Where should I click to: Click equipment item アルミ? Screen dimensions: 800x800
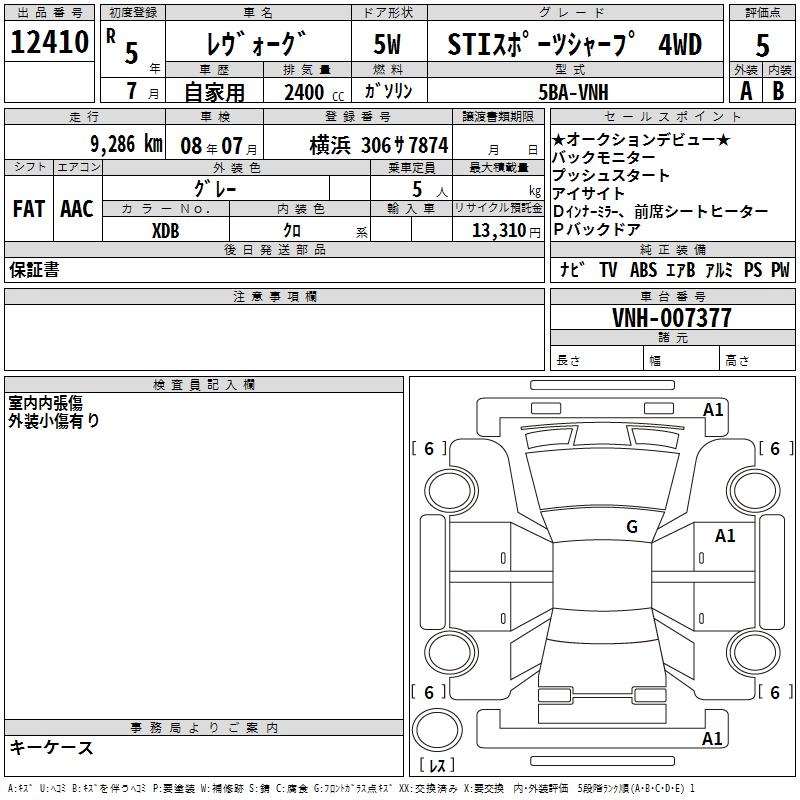(719, 270)
